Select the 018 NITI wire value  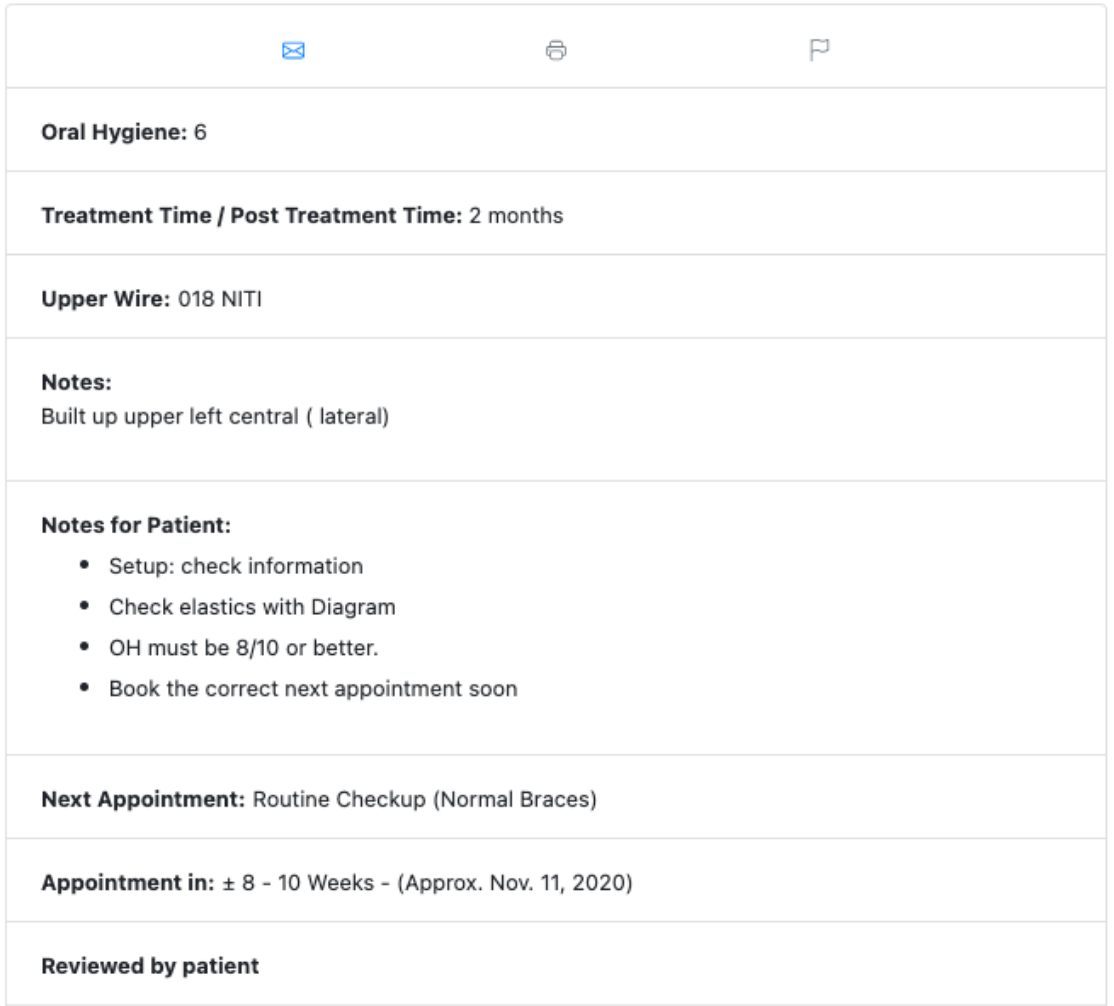tap(220, 299)
